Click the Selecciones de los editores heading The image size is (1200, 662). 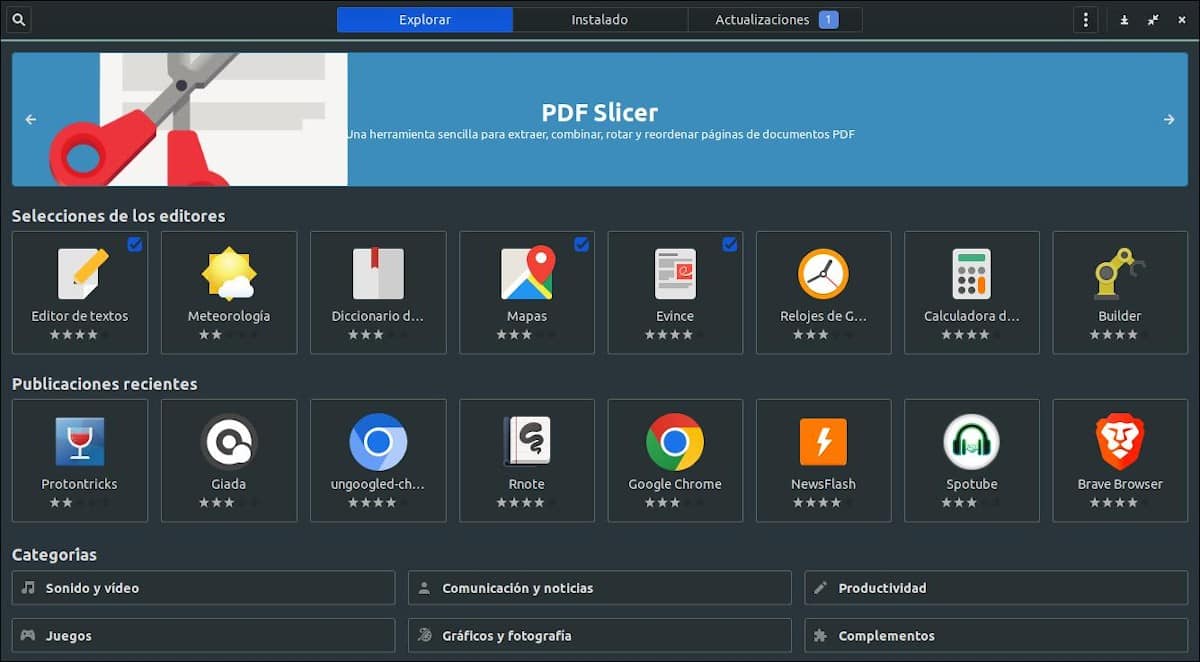118,216
